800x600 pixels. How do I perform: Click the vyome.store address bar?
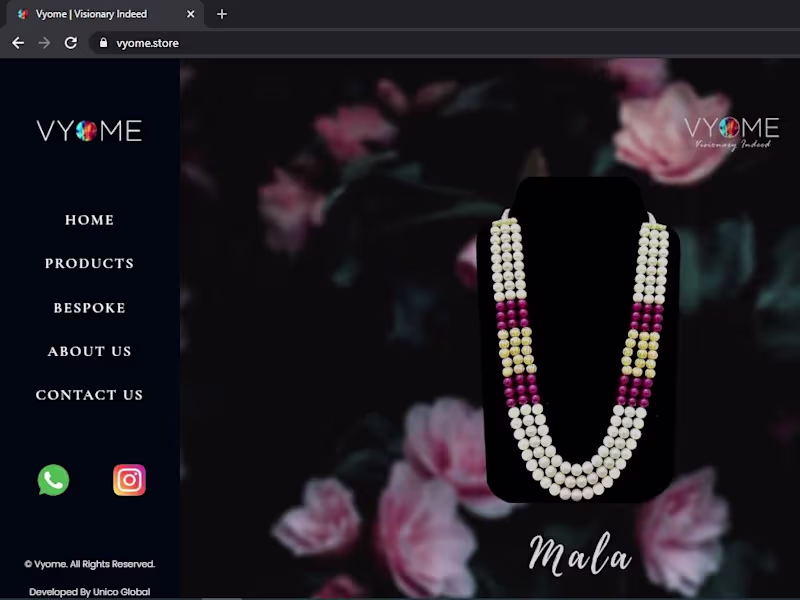point(444,43)
